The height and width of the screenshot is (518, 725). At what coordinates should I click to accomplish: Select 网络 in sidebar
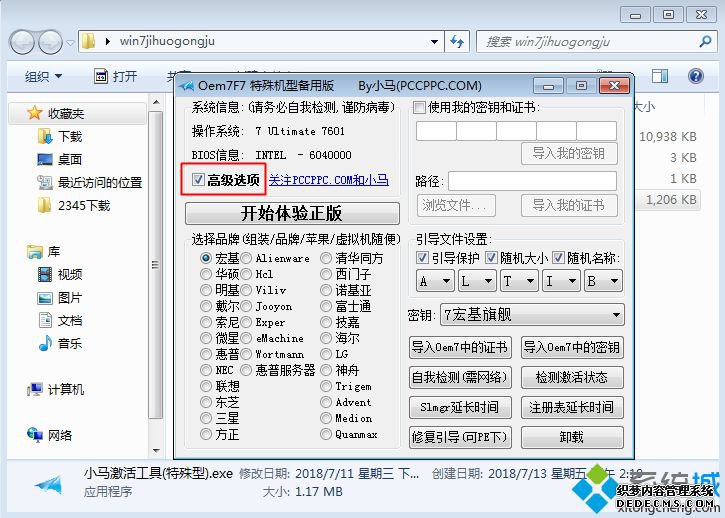(49, 435)
